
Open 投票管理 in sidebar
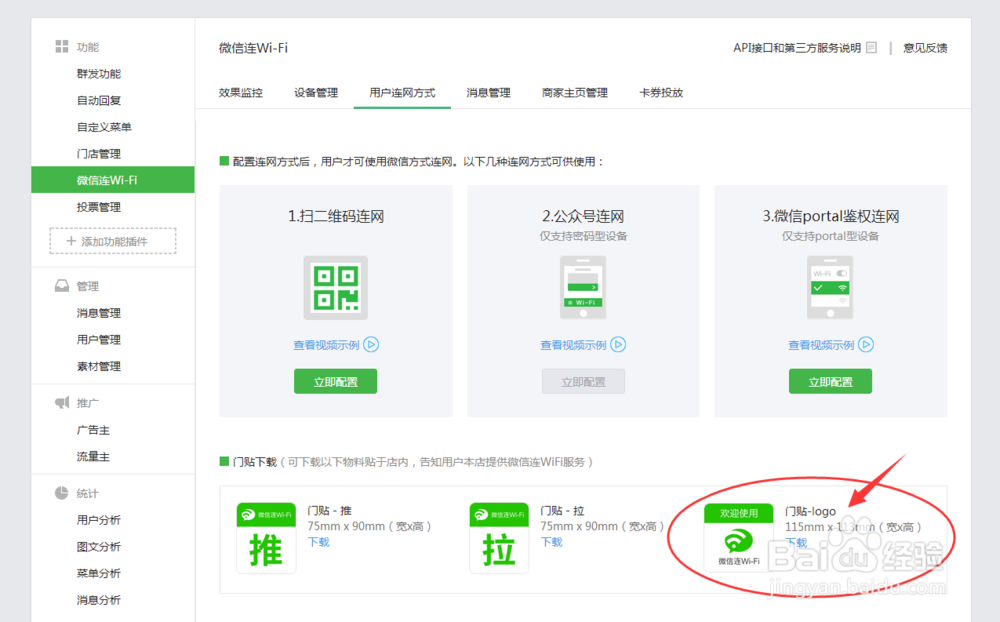(x=99, y=207)
